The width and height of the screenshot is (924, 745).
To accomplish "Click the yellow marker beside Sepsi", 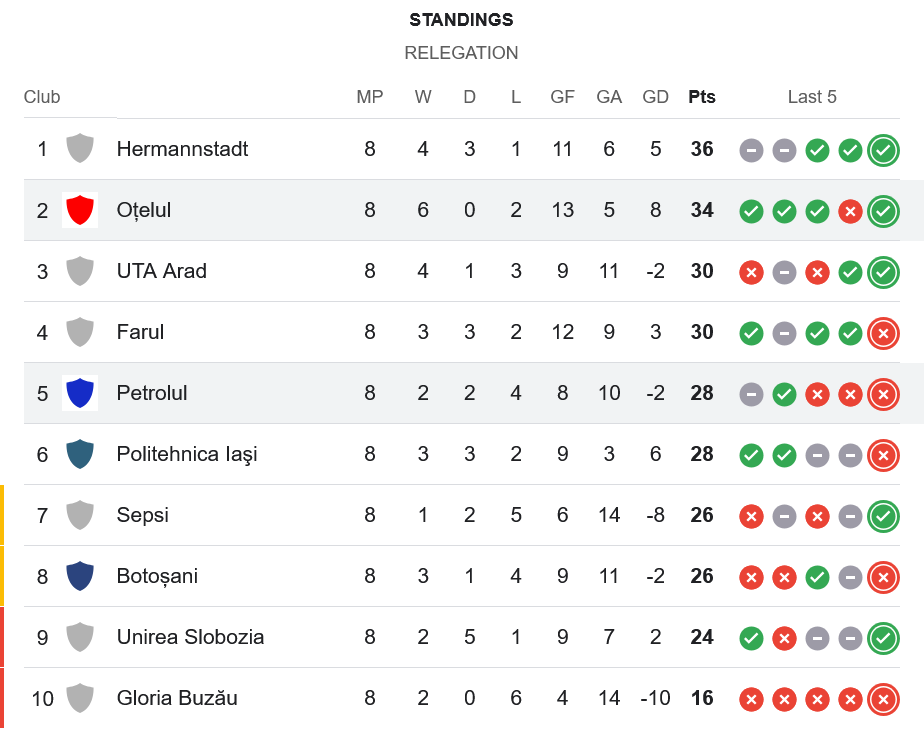I will coord(2,516).
